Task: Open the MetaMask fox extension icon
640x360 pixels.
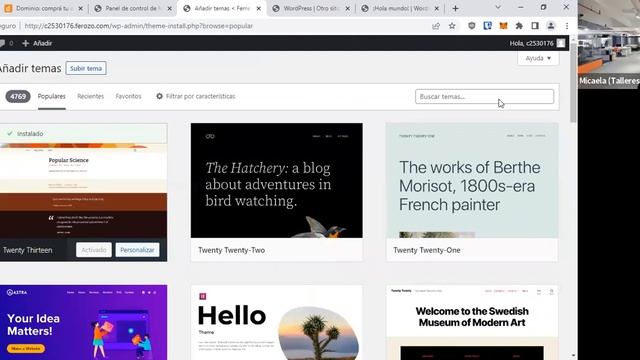Action: [x=503, y=26]
